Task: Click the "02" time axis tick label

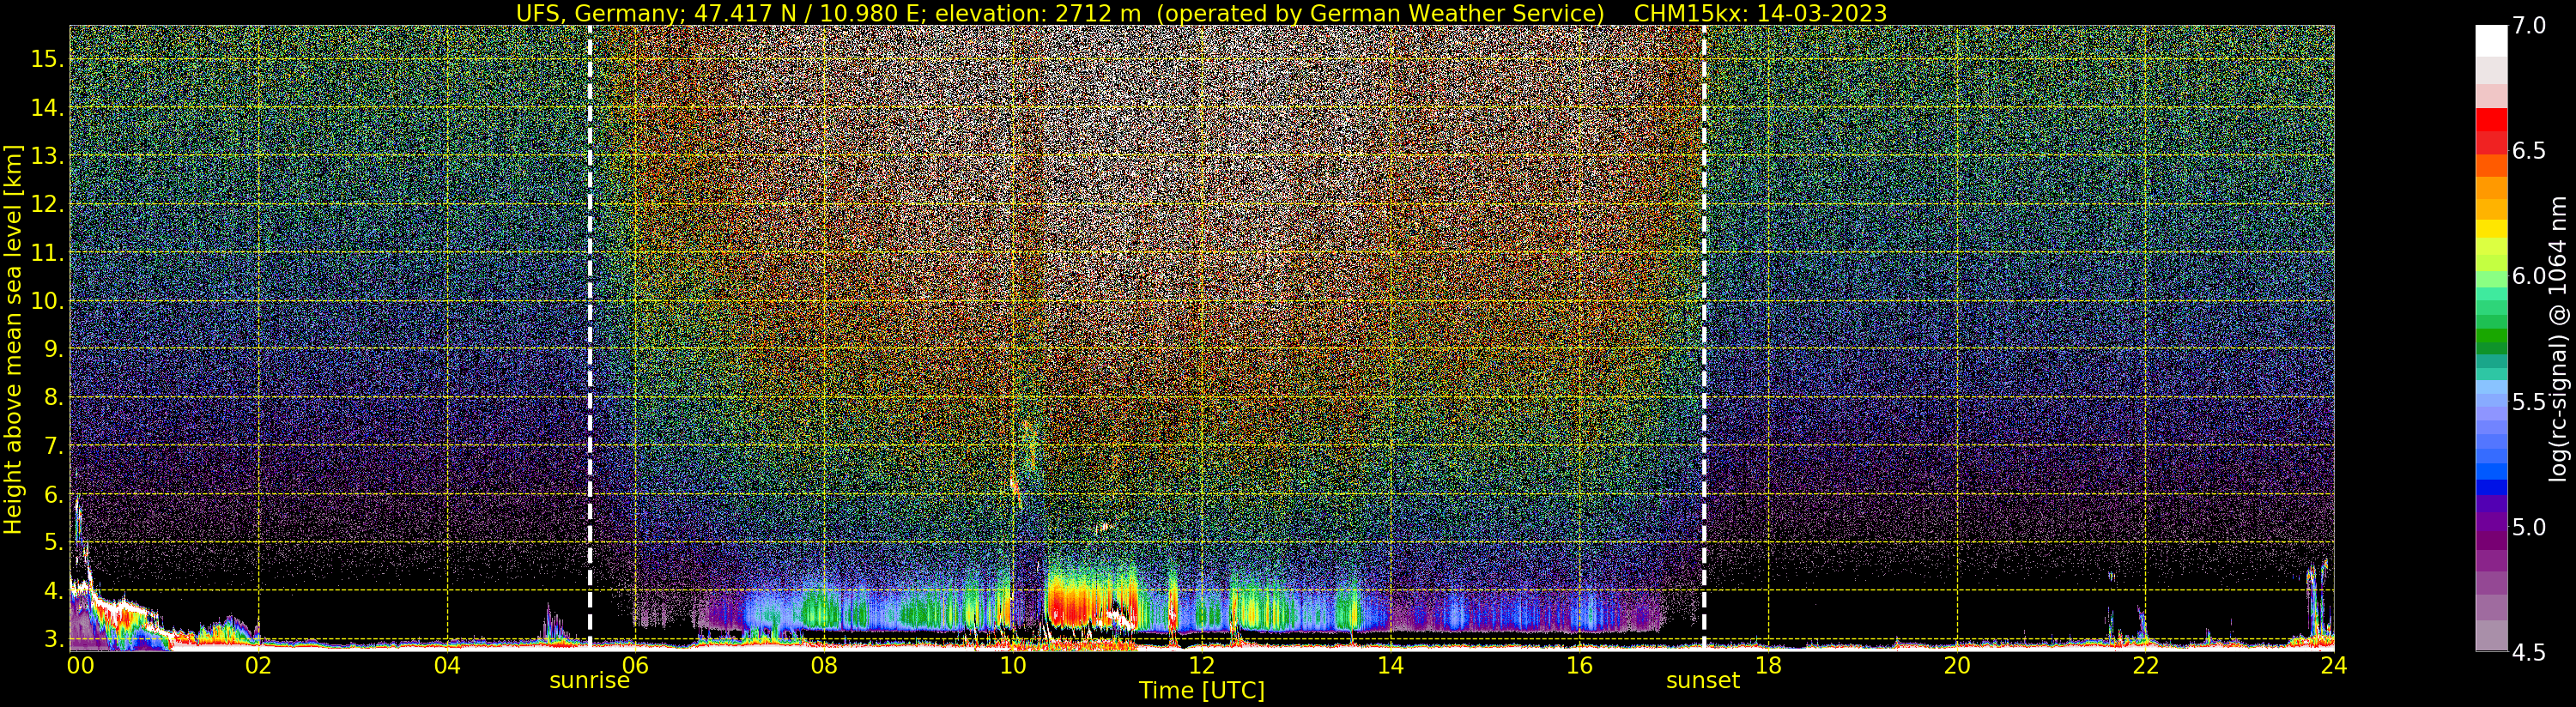Action: click(x=259, y=665)
